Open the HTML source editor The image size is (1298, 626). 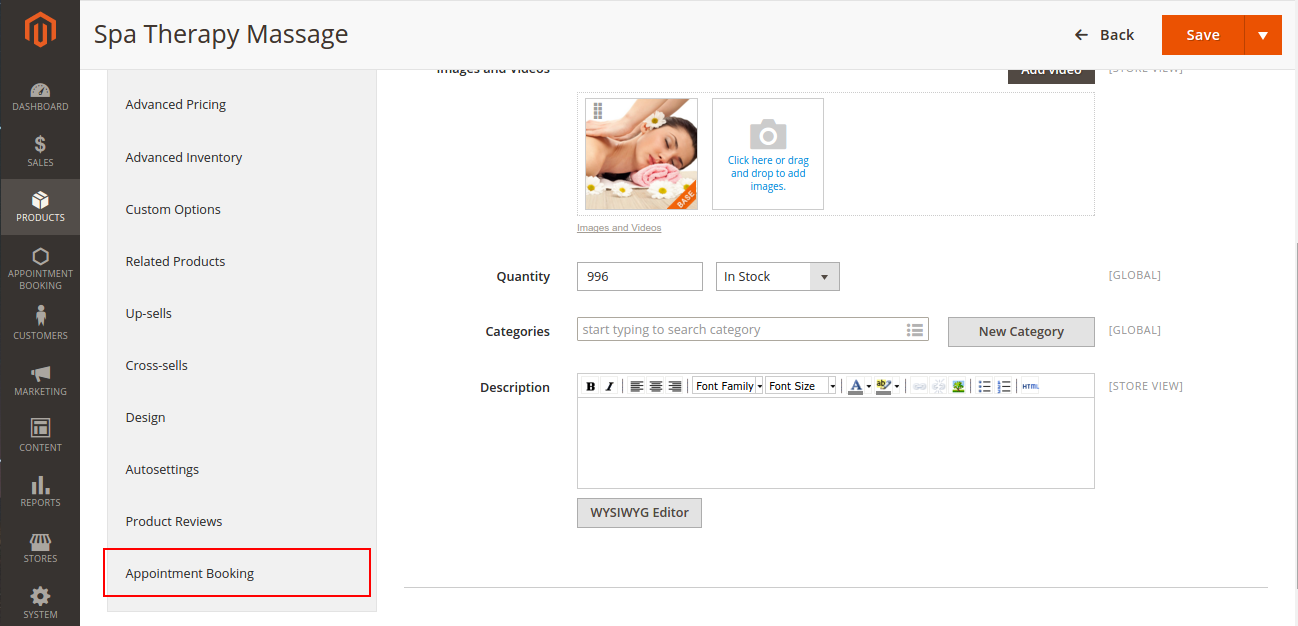pyautogui.click(x=1030, y=386)
